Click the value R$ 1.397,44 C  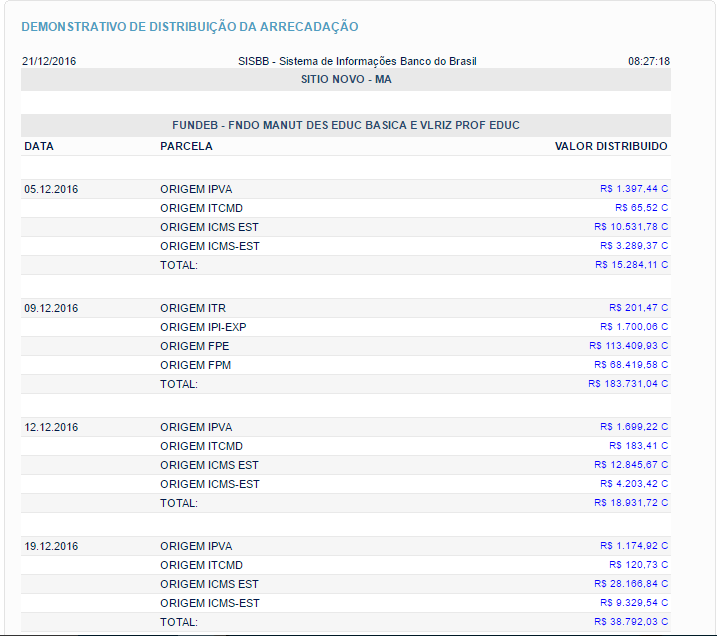pos(634,189)
